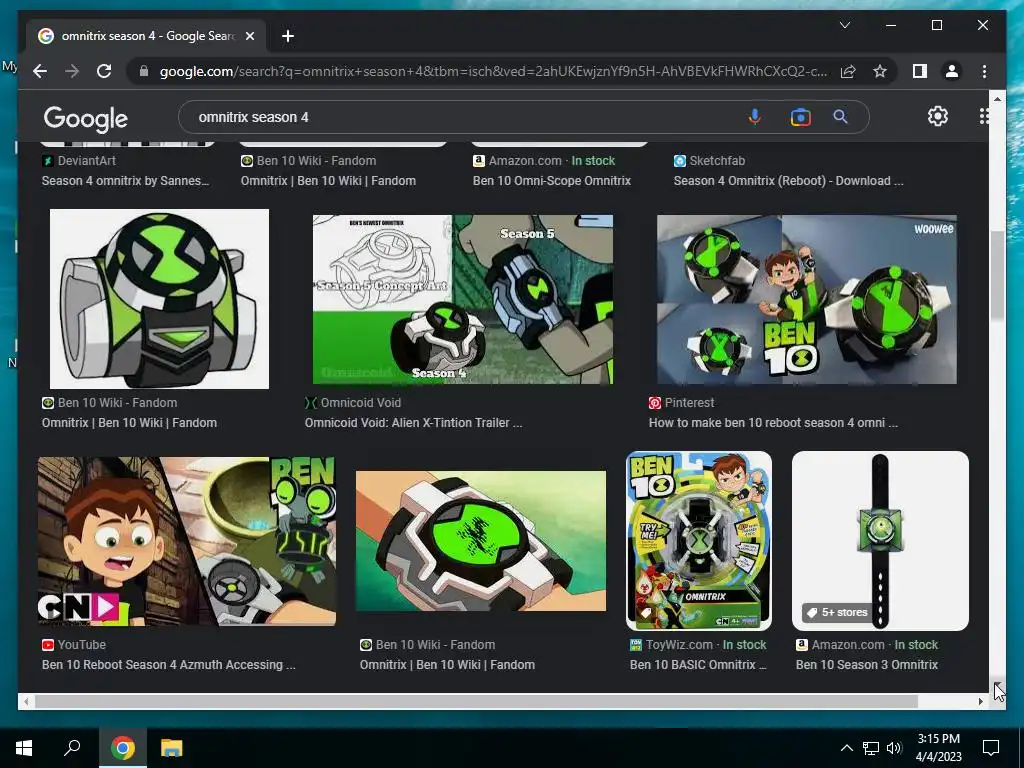
Task: Open the Google apps grid
Action: click(x=984, y=116)
